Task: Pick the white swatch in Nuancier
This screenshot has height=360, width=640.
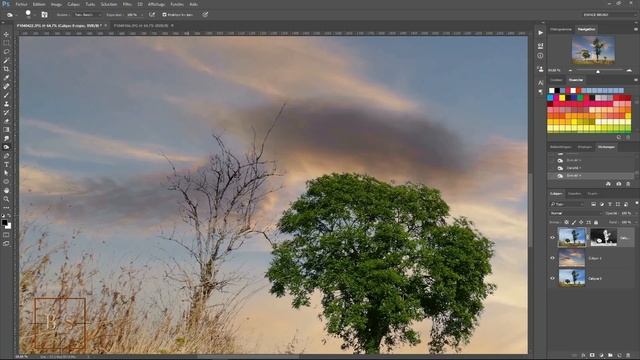Action: click(552, 91)
